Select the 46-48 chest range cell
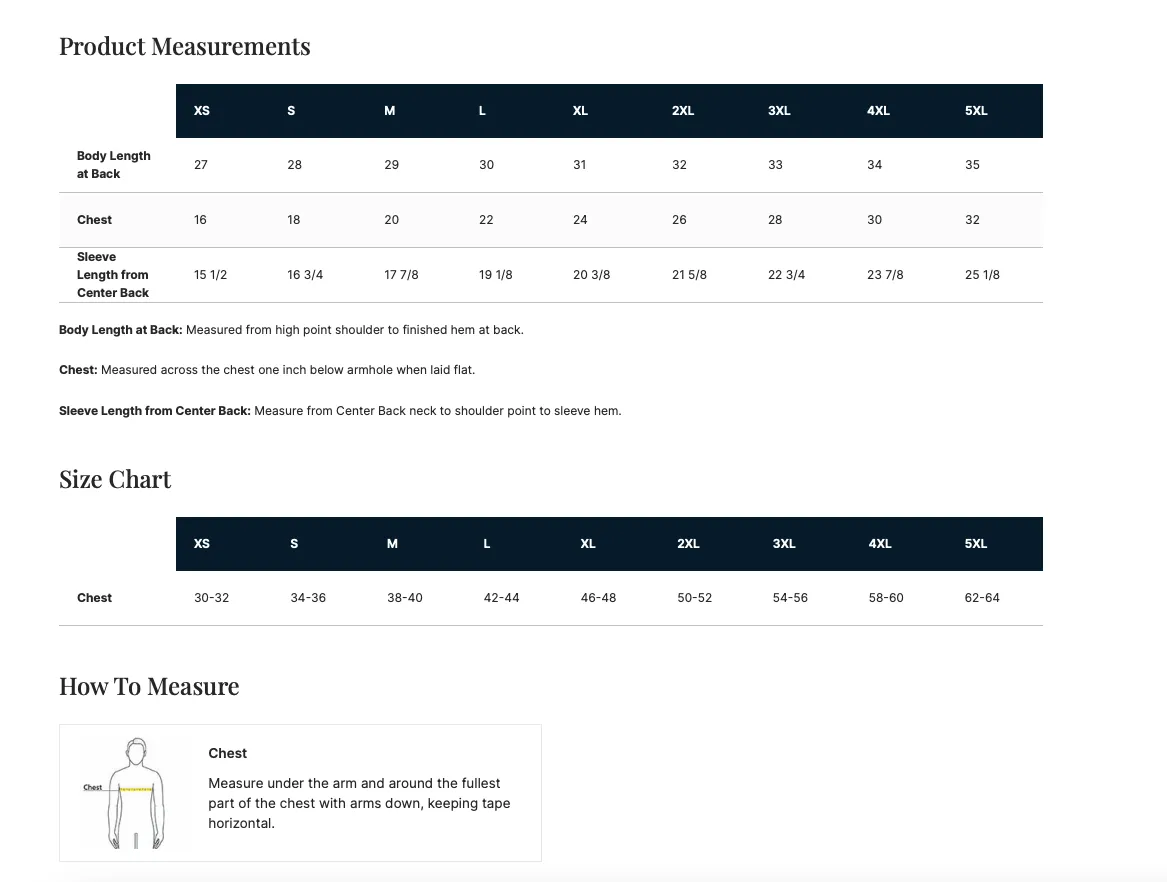 pyautogui.click(x=598, y=598)
